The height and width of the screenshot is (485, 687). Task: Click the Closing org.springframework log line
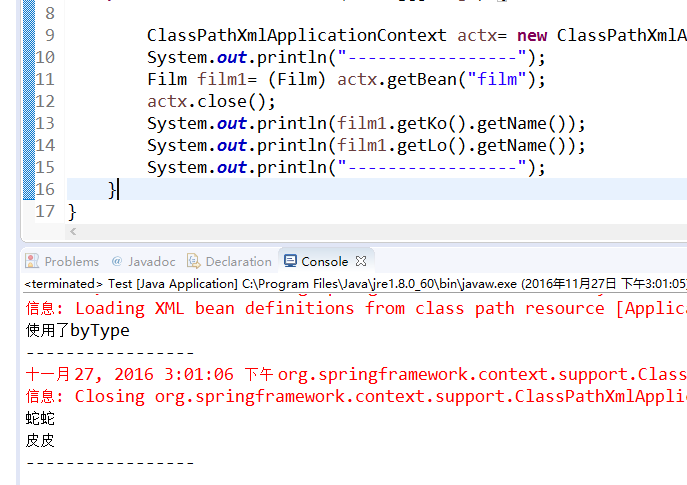[356, 396]
